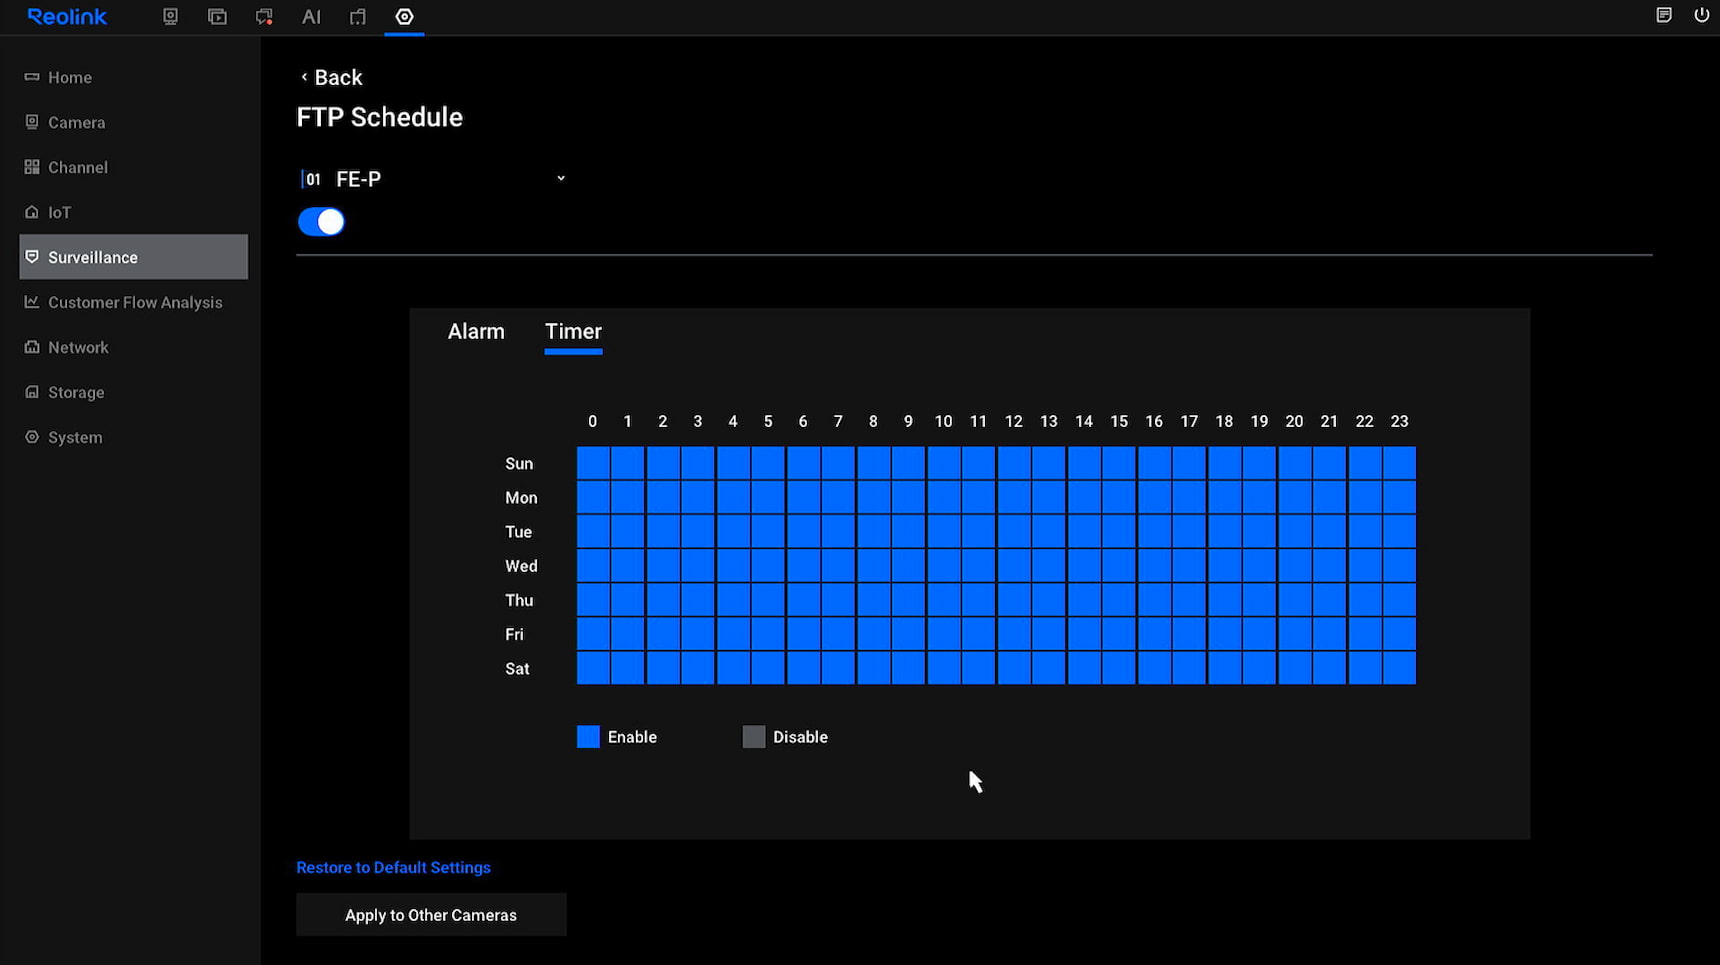Switch to the Alarm tab
This screenshot has width=1720, height=965.
[x=476, y=331]
